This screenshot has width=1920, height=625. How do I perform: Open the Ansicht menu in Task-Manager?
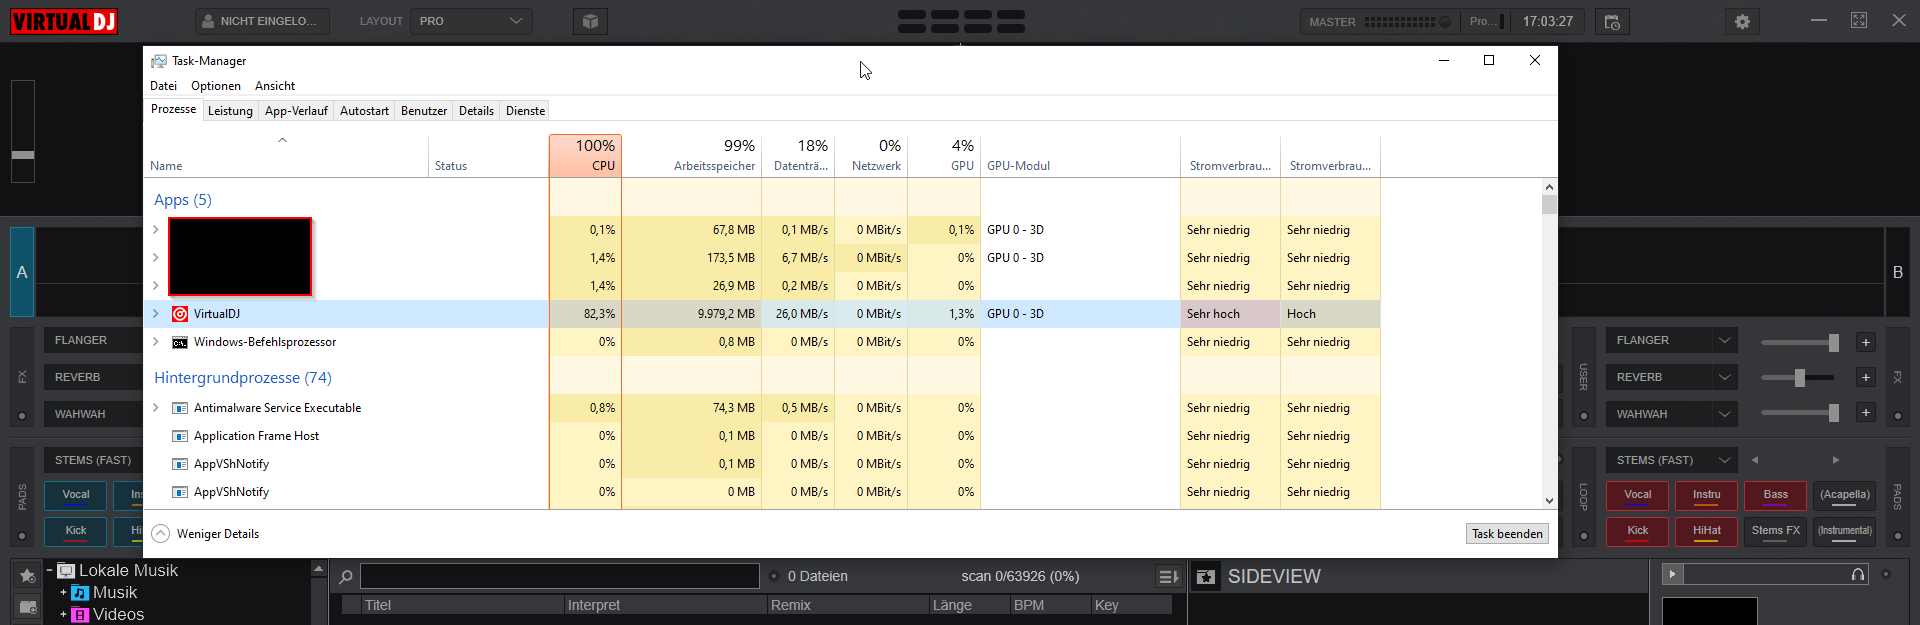coord(275,86)
